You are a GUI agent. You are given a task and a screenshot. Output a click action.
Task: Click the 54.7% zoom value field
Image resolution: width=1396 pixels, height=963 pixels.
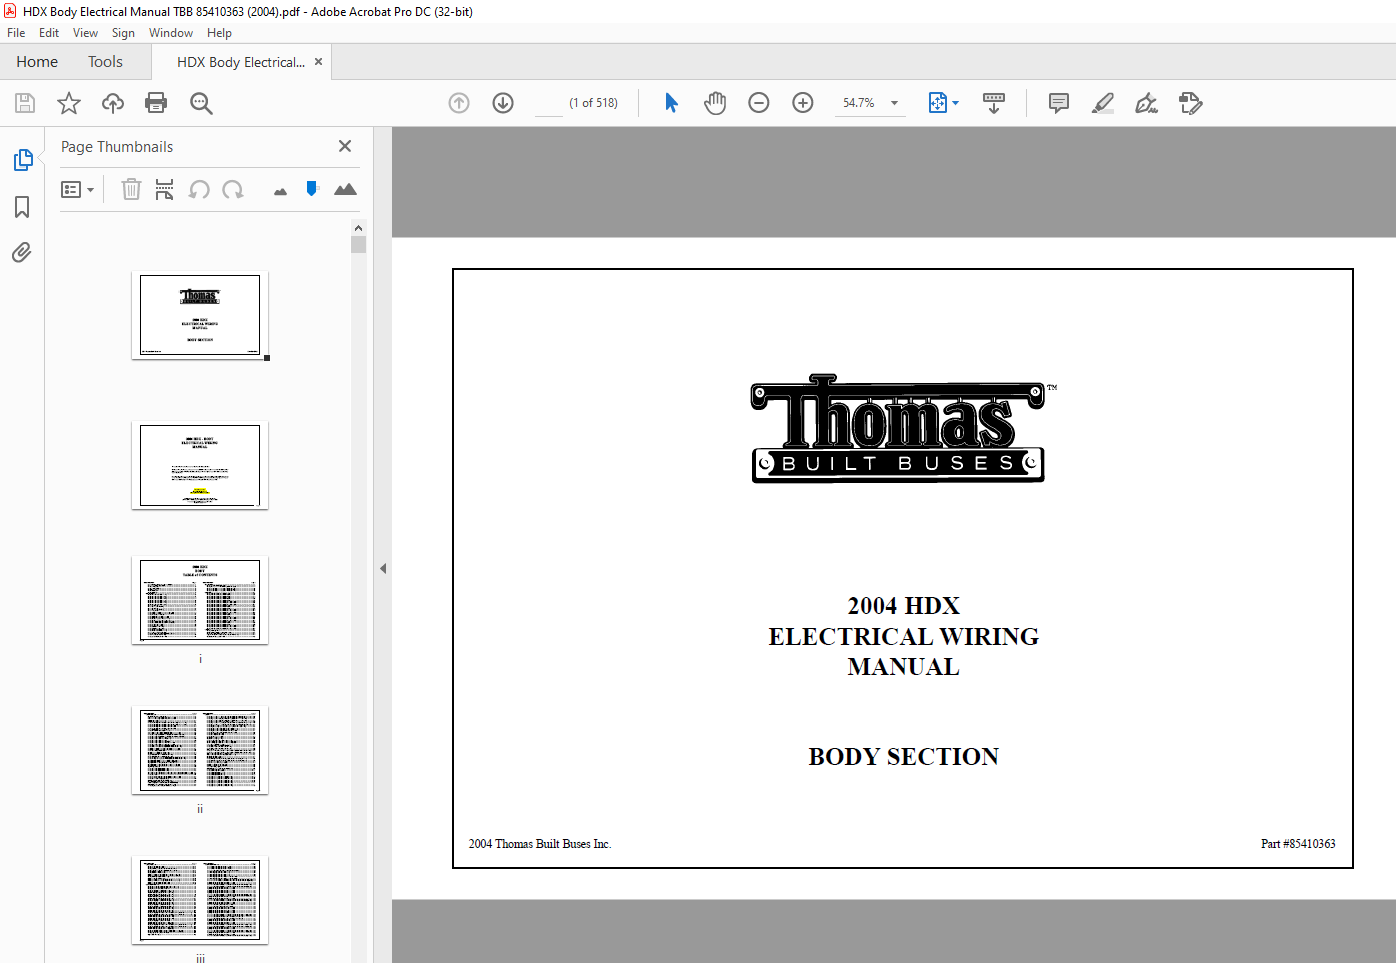[858, 103]
